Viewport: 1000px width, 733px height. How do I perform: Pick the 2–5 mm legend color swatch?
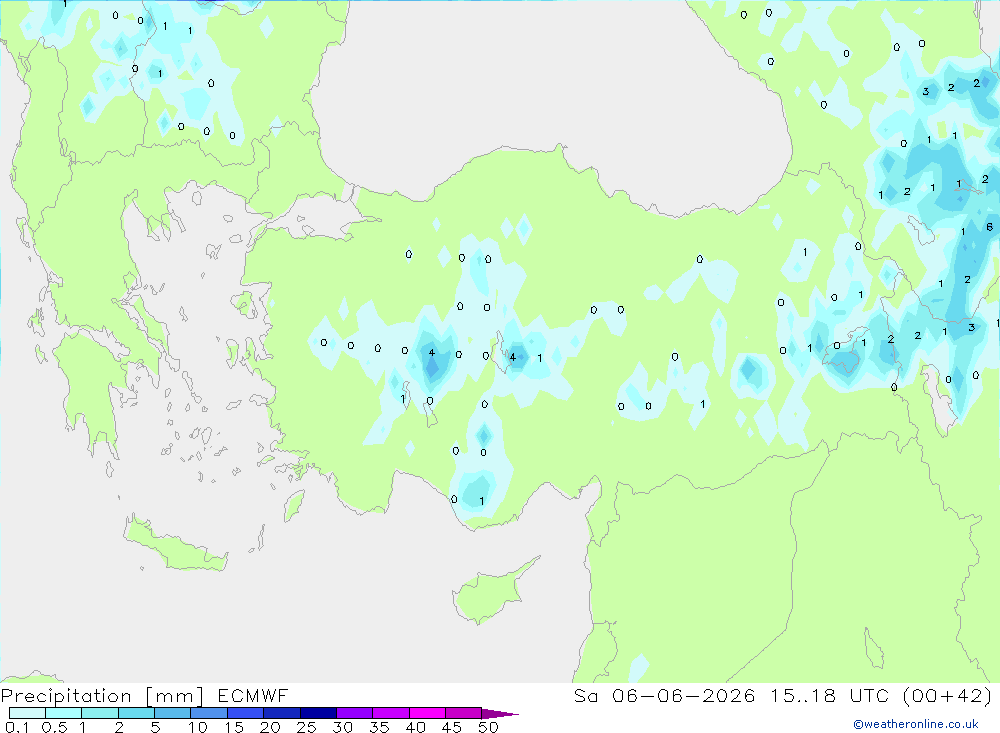click(x=136, y=713)
